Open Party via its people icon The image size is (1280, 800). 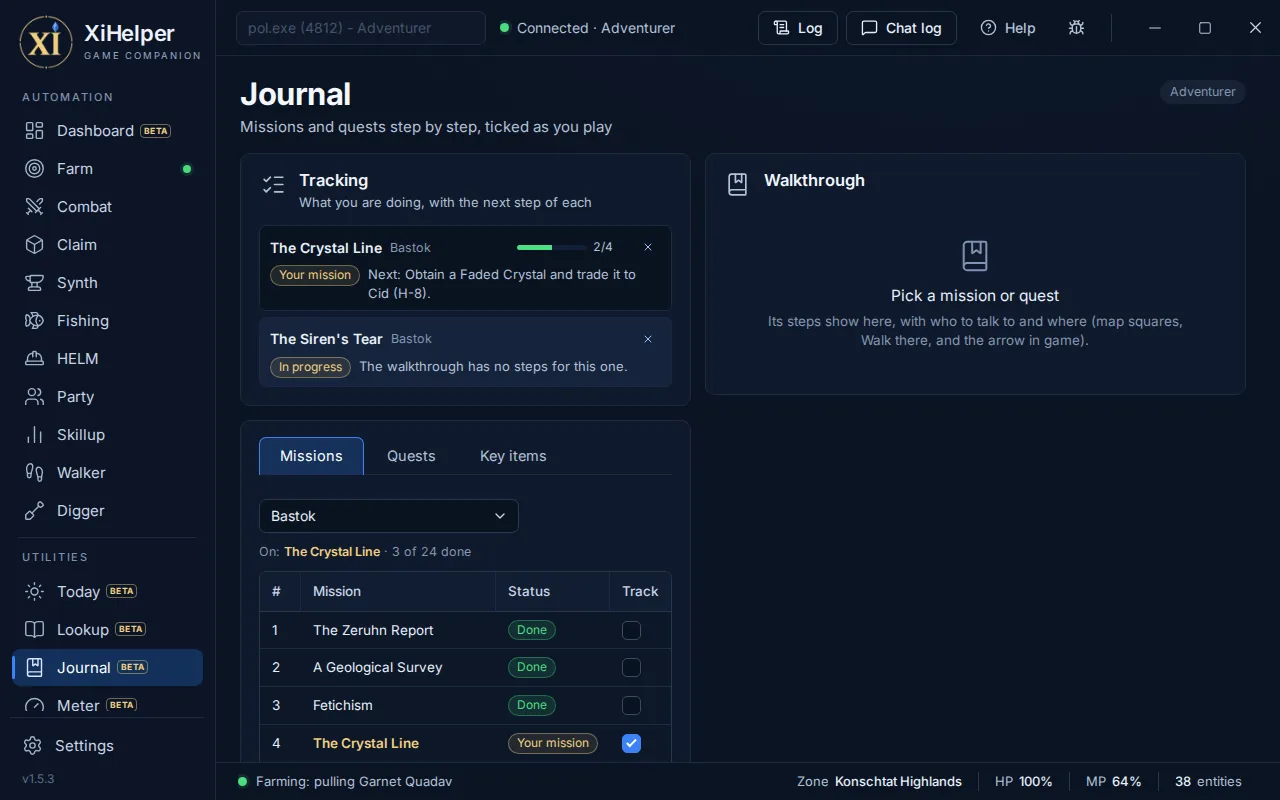click(x=35, y=397)
